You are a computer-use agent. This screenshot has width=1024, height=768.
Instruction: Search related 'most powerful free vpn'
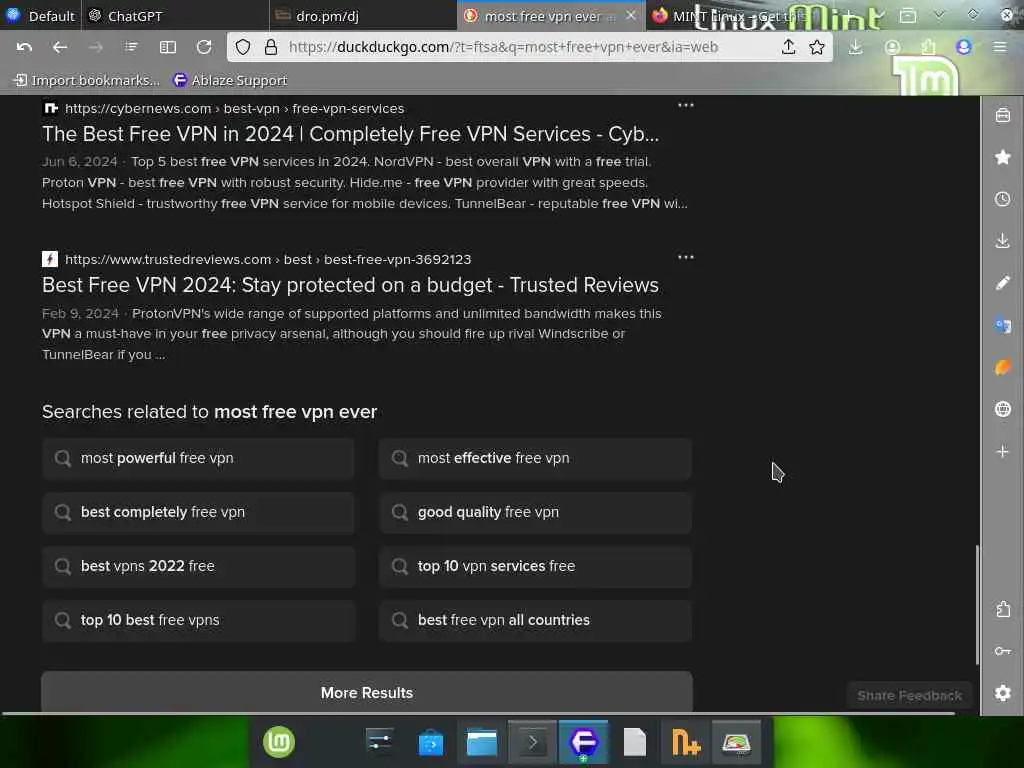click(x=199, y=458)
